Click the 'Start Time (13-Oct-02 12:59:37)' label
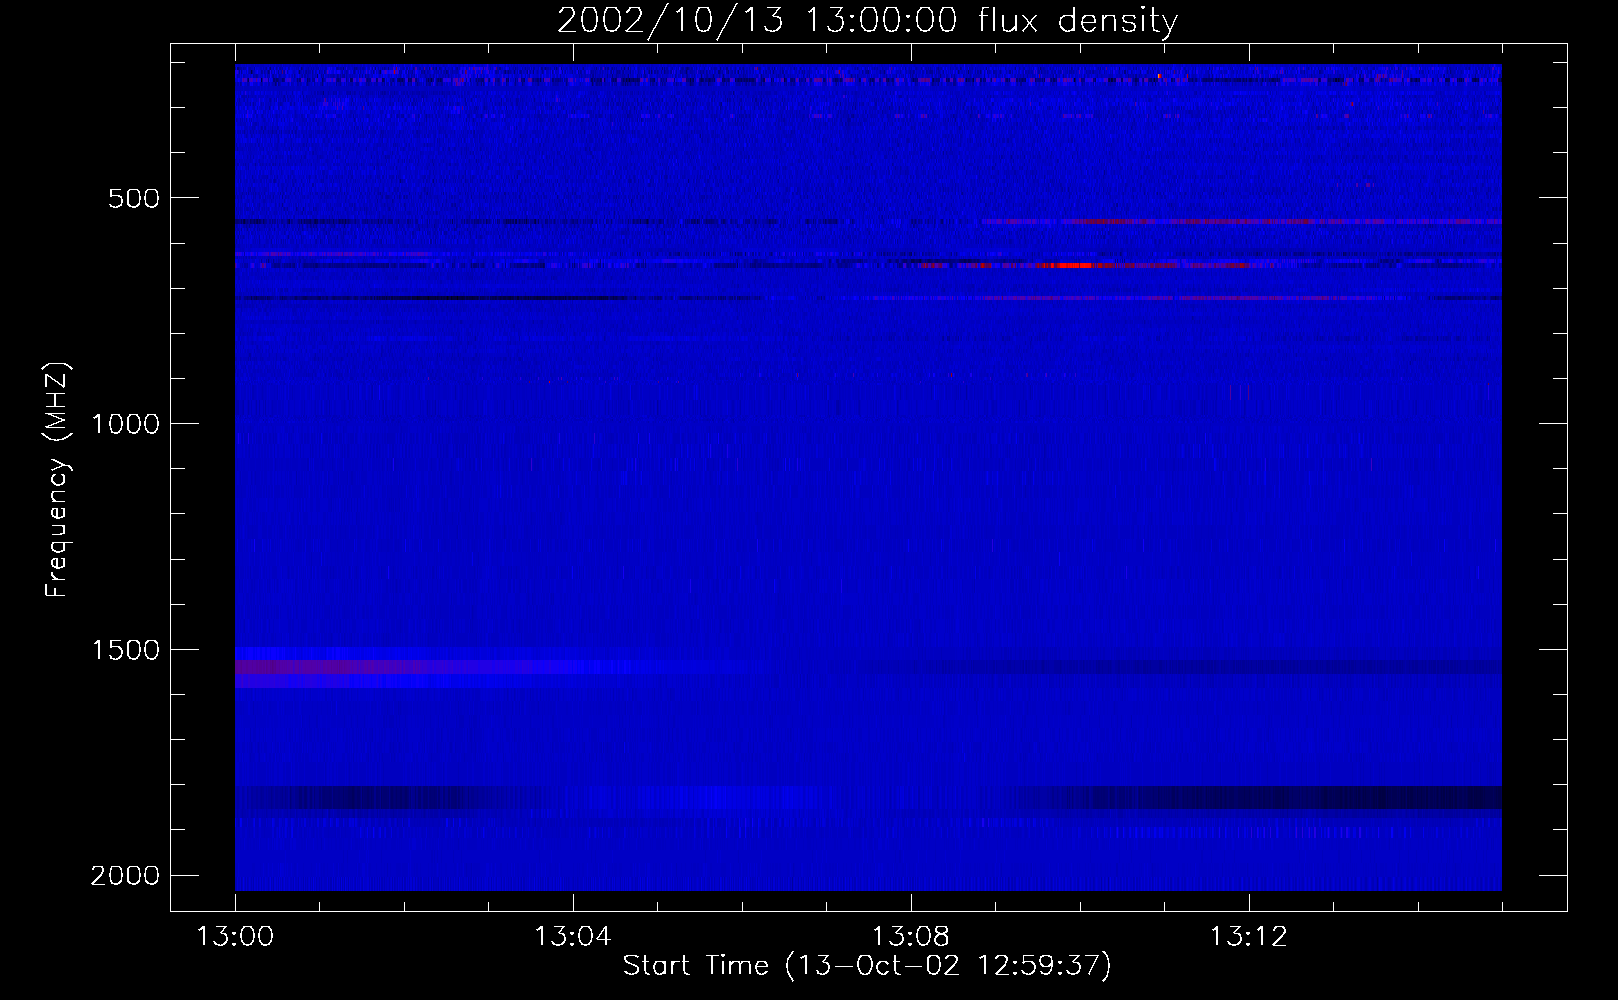Screen dimensions: 1618x1000 tap(867, 966)
